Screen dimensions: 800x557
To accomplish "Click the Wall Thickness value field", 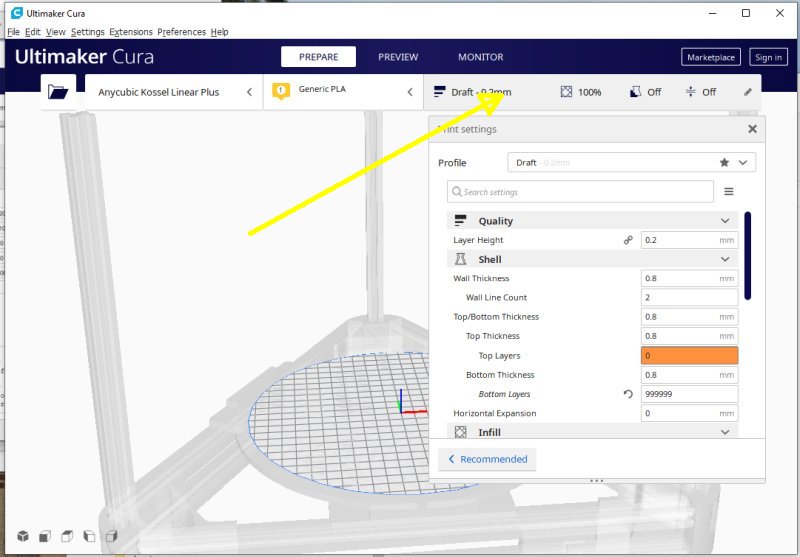I will pyautogui.click(x=689, y=278).
